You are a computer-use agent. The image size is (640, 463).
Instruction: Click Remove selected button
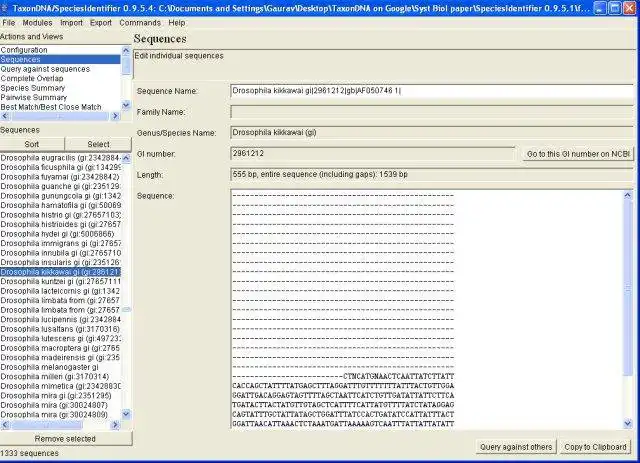point(65,439)
